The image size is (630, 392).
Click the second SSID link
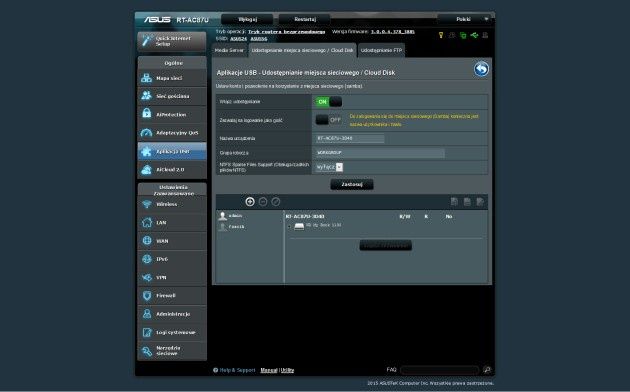pos(259,39)
